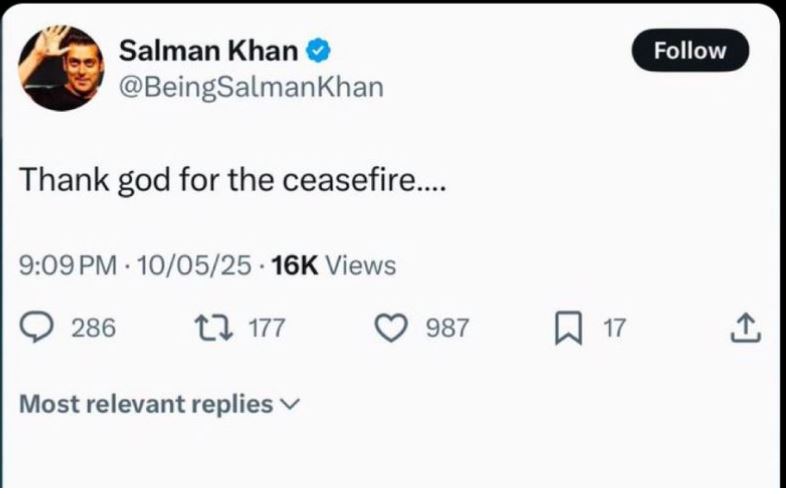This screenshot has width=786, height=494.
Task: Follow the Salman Khan account
Action: 690,50
